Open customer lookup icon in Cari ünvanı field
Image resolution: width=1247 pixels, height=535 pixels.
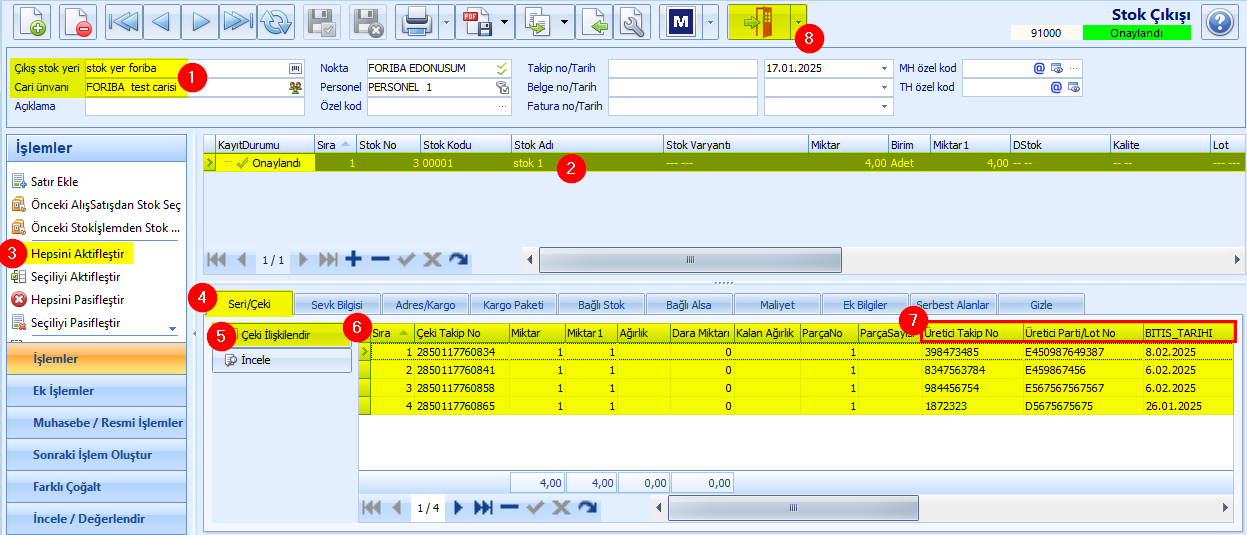coord(295,87)
